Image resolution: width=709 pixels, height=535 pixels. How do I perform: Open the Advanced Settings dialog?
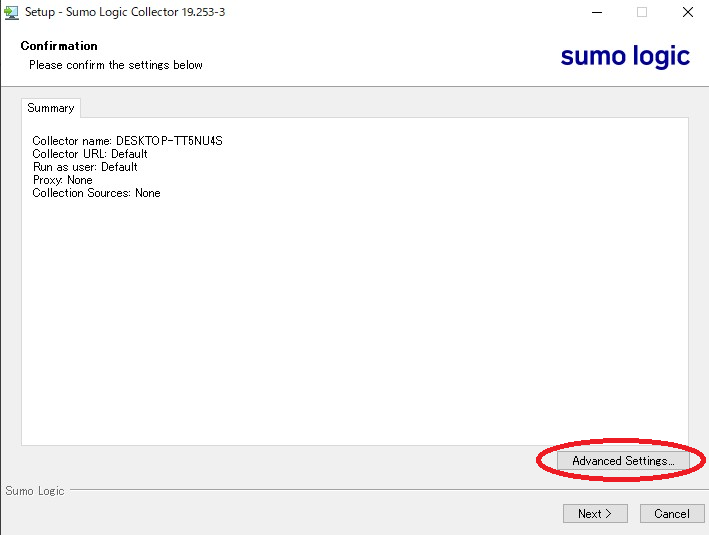click(623, 460)
